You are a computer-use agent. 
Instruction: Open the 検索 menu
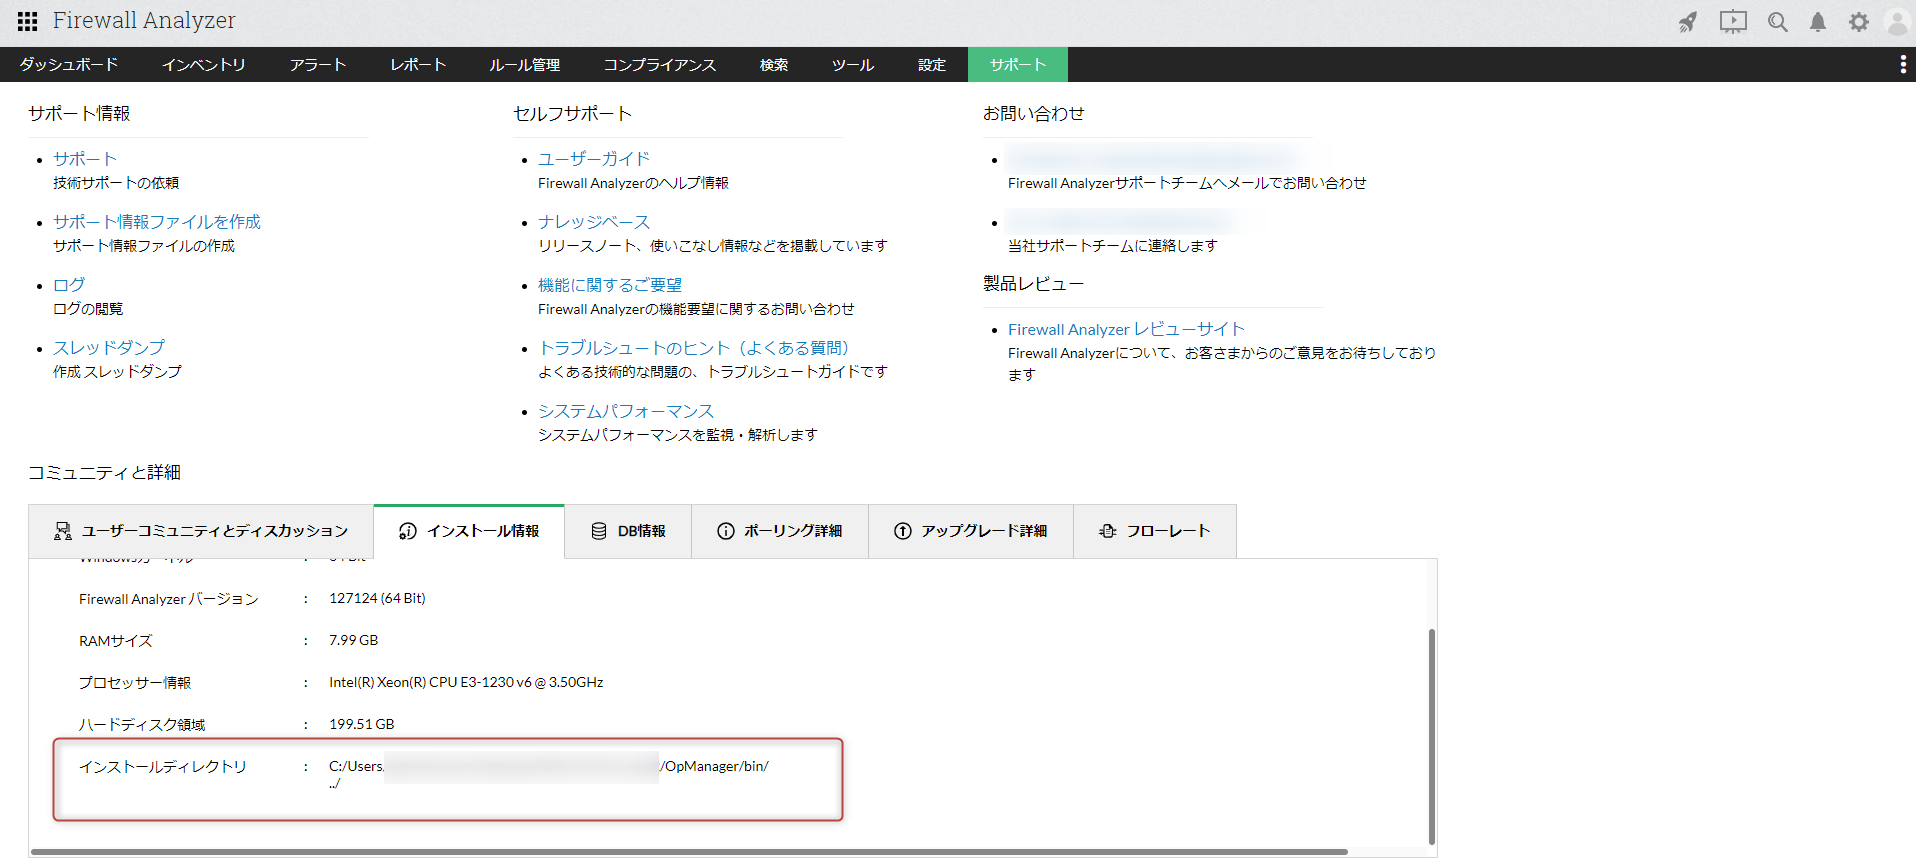tap(774, 65)
